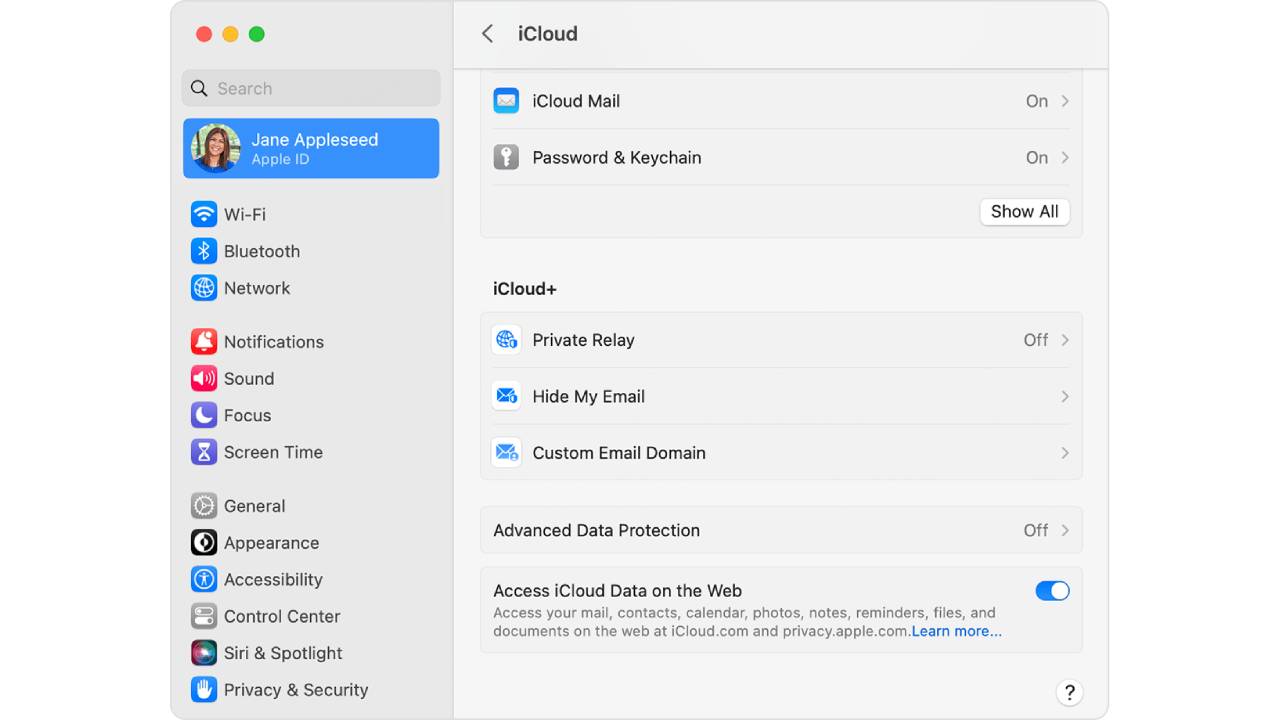Open help with the question mark button
Image resolution: width=1280 pixels, height=720 pixels.
1069,692
